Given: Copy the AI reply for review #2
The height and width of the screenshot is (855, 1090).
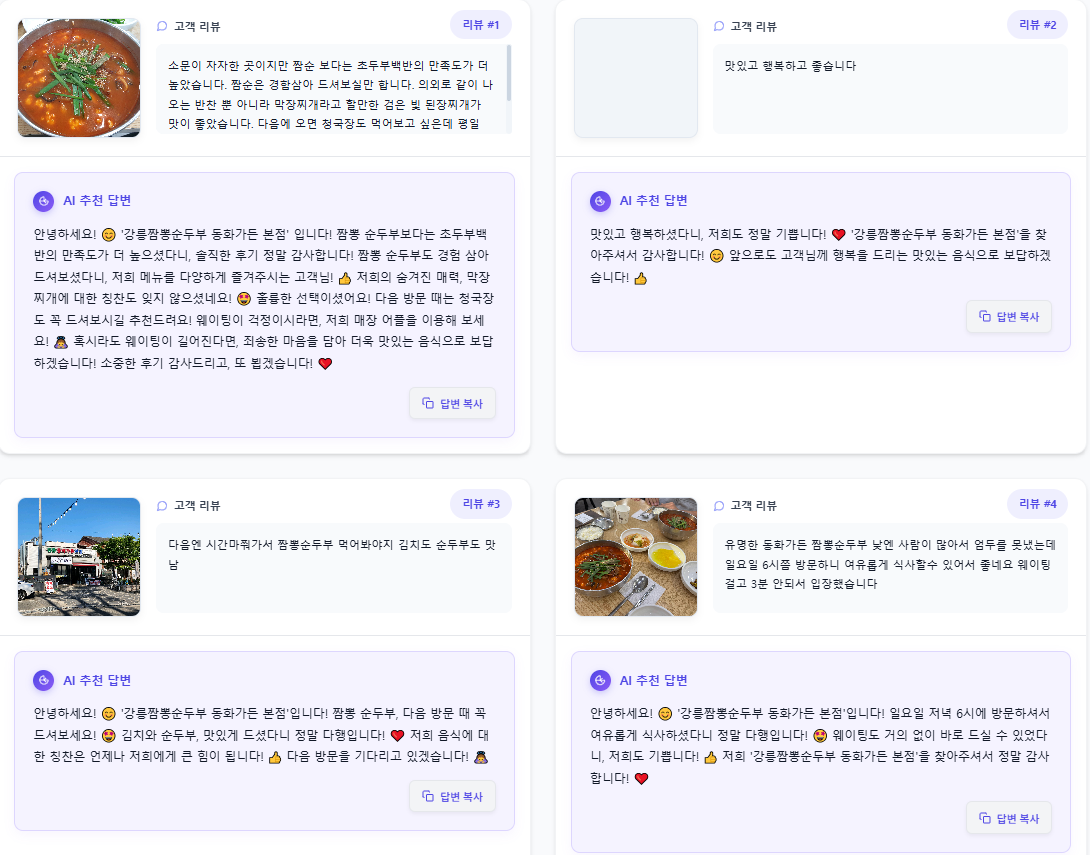Looking at the screenshot, I should [x=1009, y=316].
